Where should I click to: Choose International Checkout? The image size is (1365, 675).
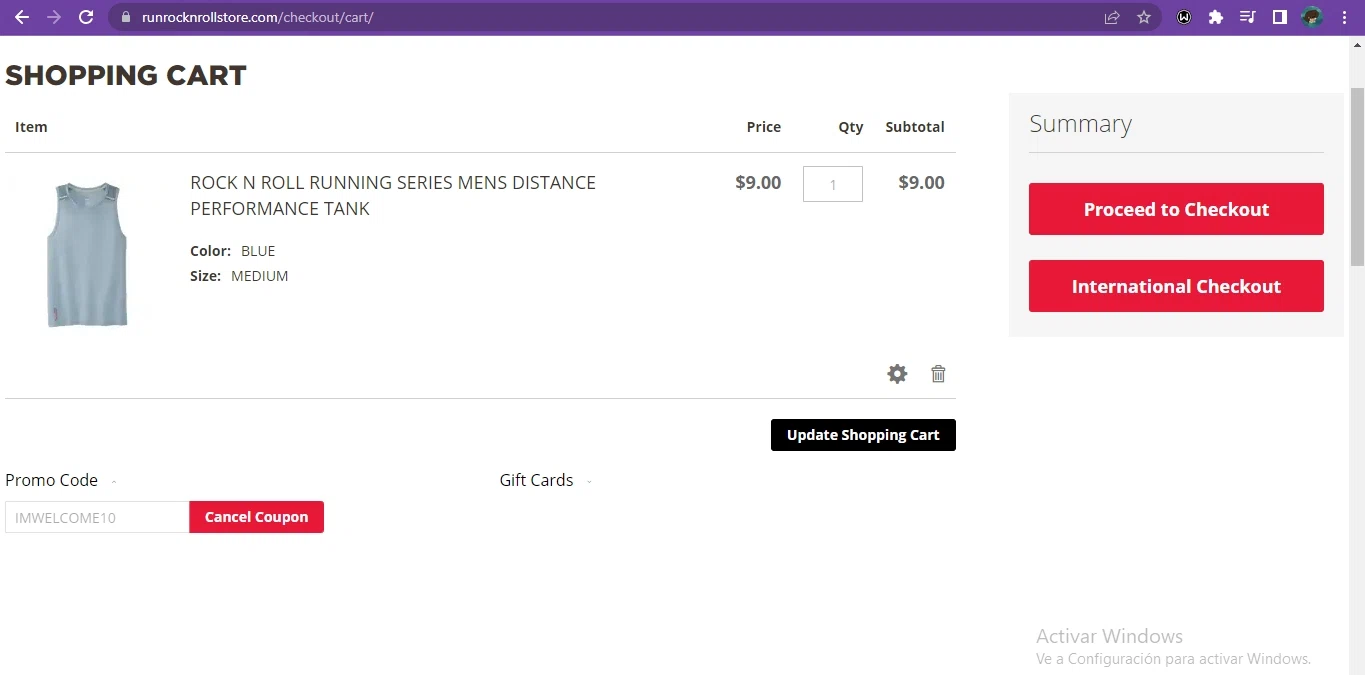click(1176, 286)
